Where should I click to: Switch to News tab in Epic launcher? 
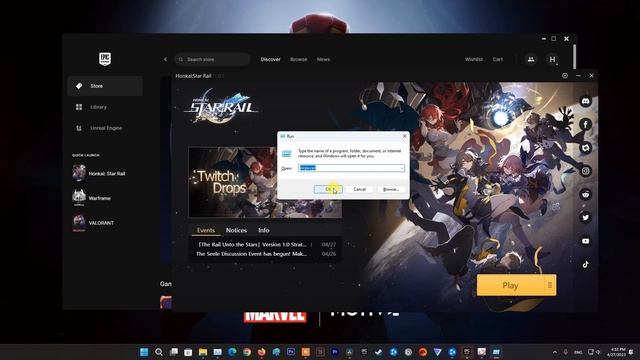pos(323,60)
